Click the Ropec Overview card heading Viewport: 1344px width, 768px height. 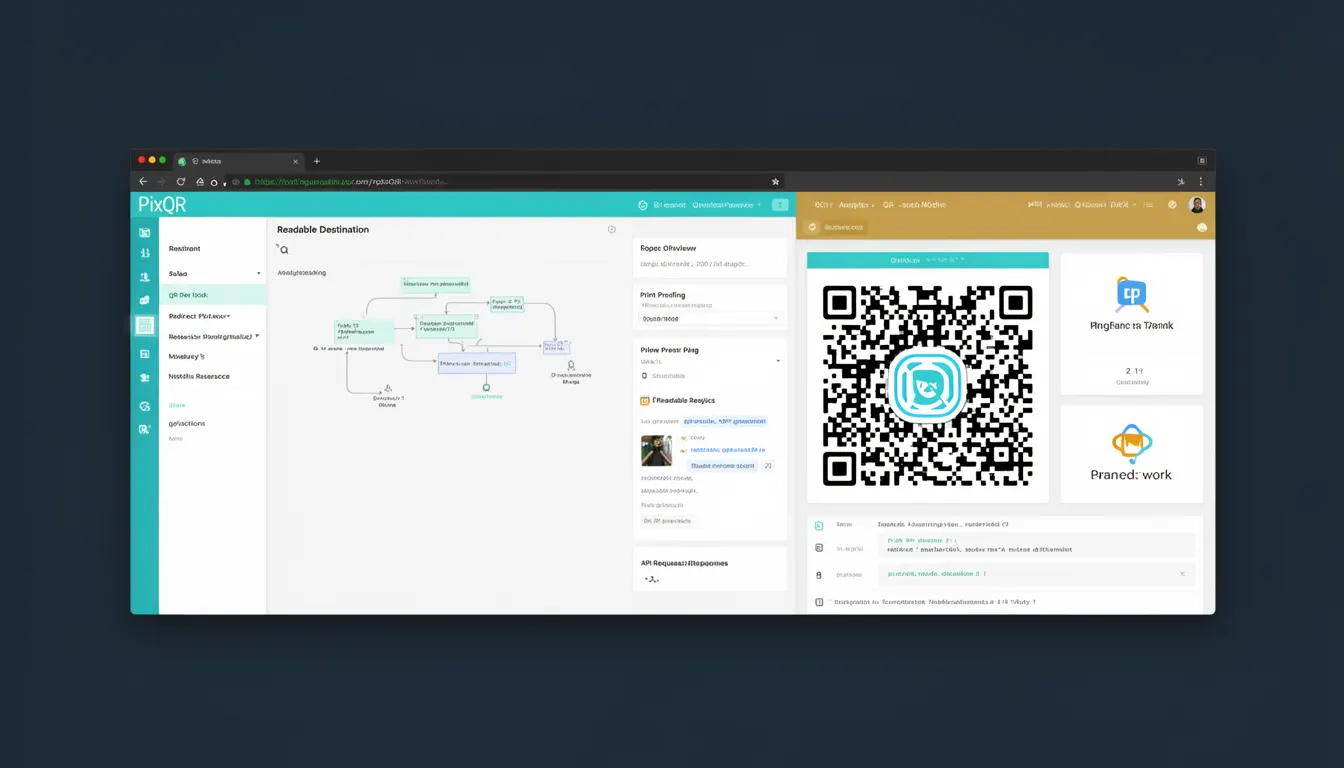[x=668, y=248]
